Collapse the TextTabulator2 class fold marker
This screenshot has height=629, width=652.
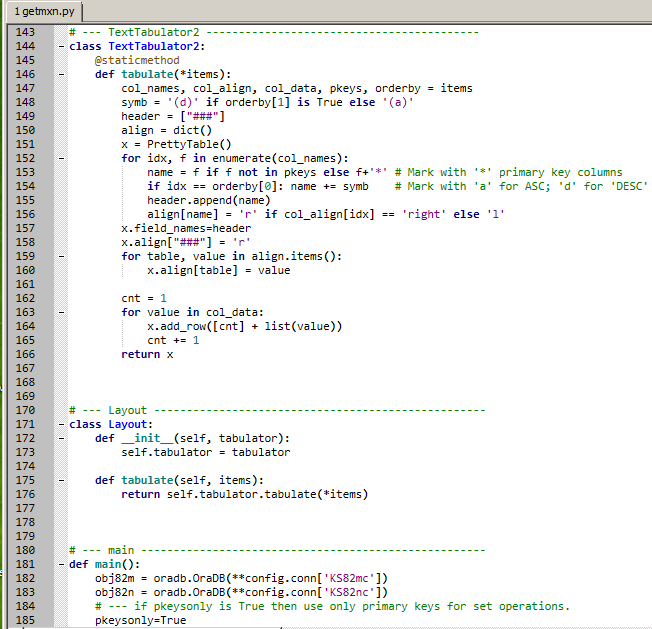[62, 46]
